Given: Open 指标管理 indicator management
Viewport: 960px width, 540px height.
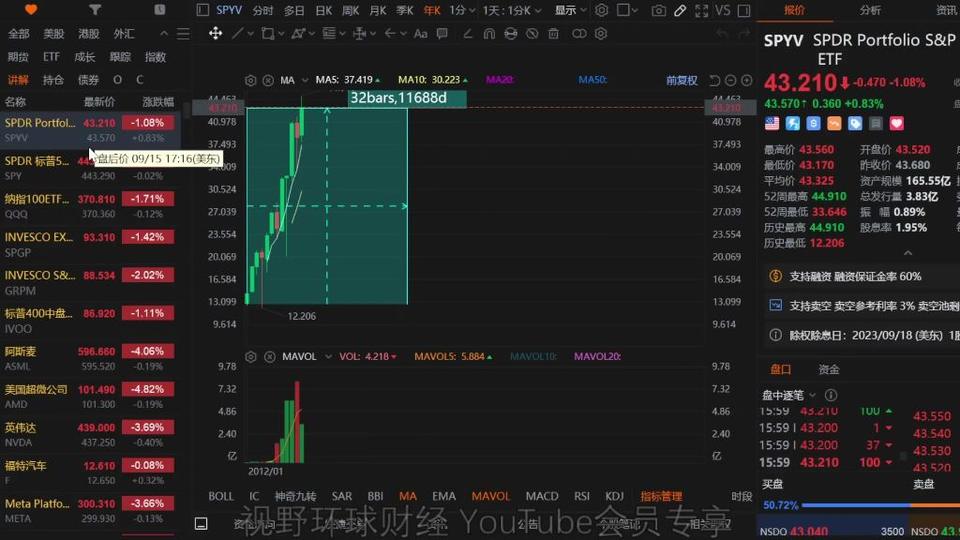Looking at the screenshot, I should click(x=661, y=496).
